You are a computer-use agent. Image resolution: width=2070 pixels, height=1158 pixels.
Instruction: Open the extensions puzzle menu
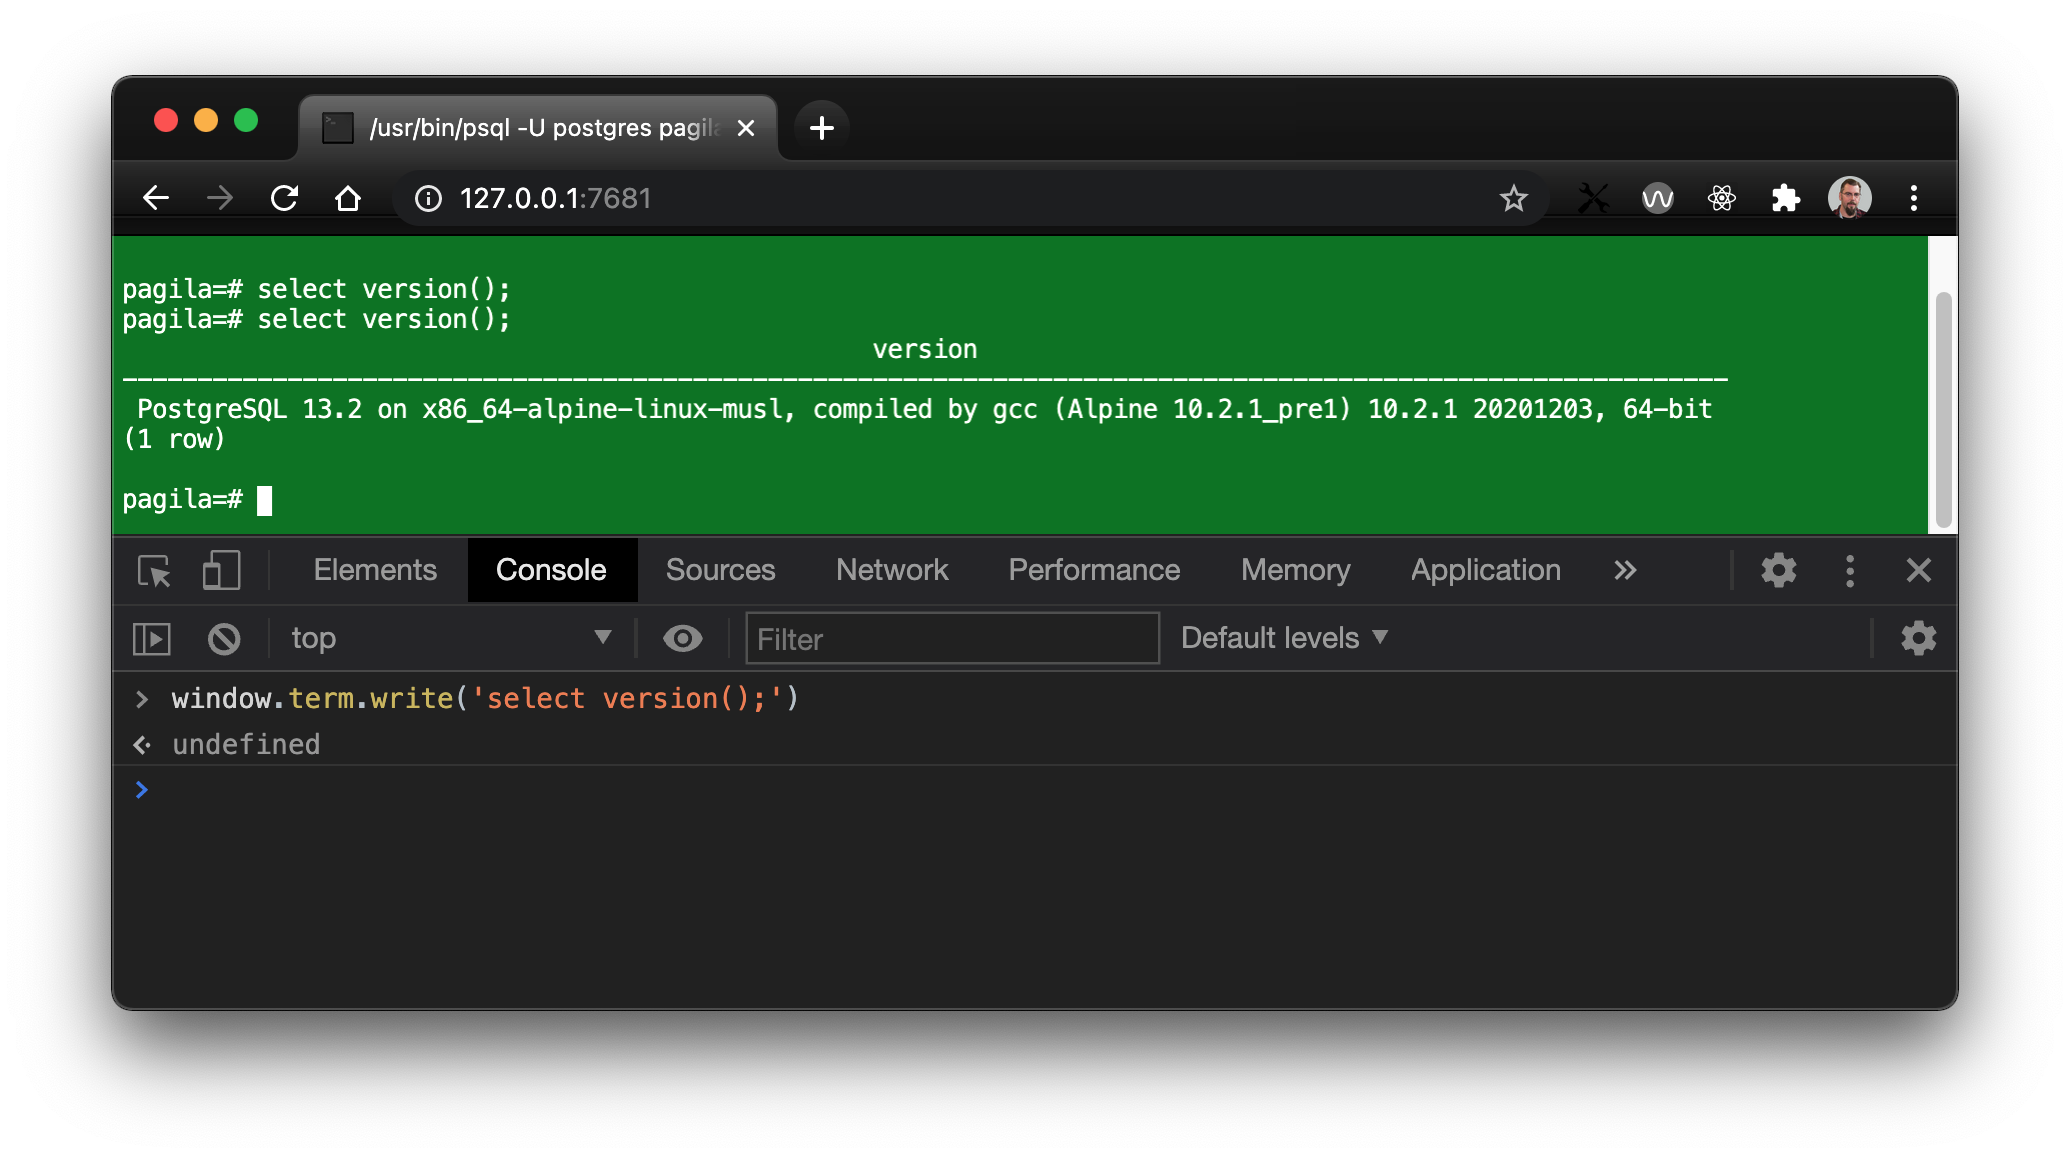tap(1787, 197)
